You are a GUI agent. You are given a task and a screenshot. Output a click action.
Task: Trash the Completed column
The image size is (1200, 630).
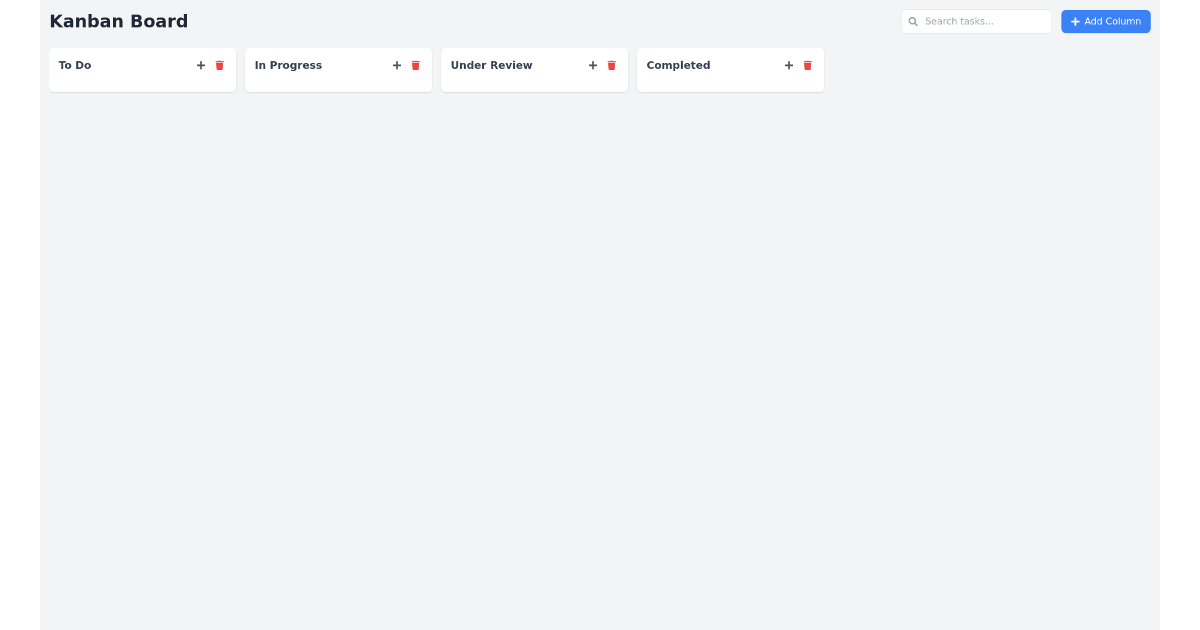point(807,65)
